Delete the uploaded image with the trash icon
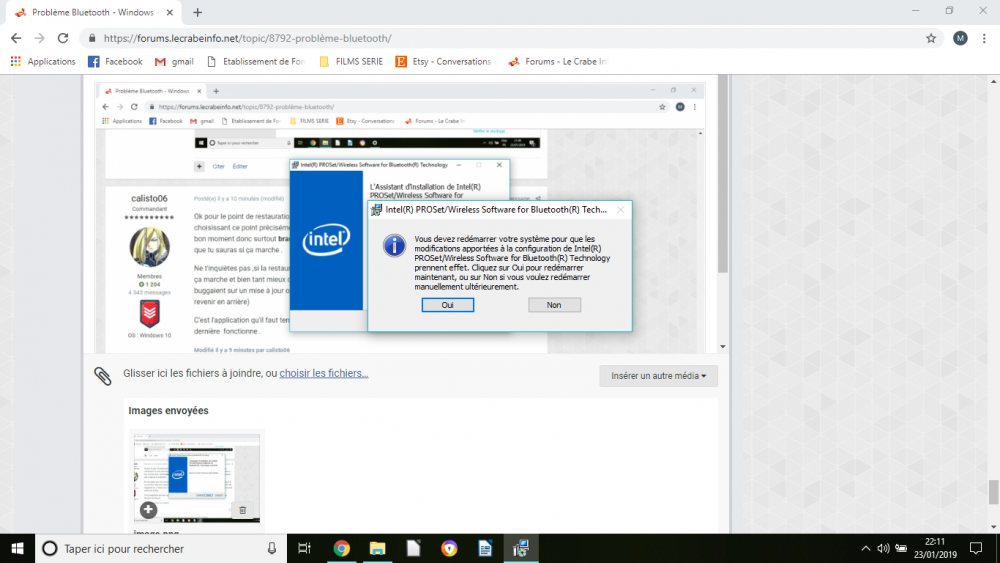 tap(242, 510)
